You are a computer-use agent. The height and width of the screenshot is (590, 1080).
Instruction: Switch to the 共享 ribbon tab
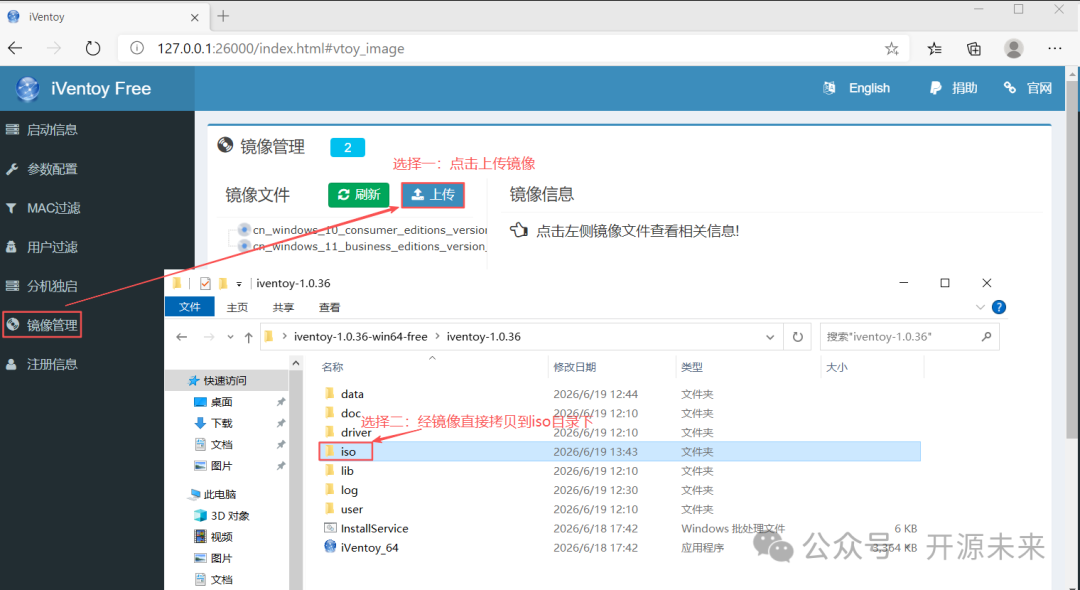pyautogui.click(x=283, y=307)
